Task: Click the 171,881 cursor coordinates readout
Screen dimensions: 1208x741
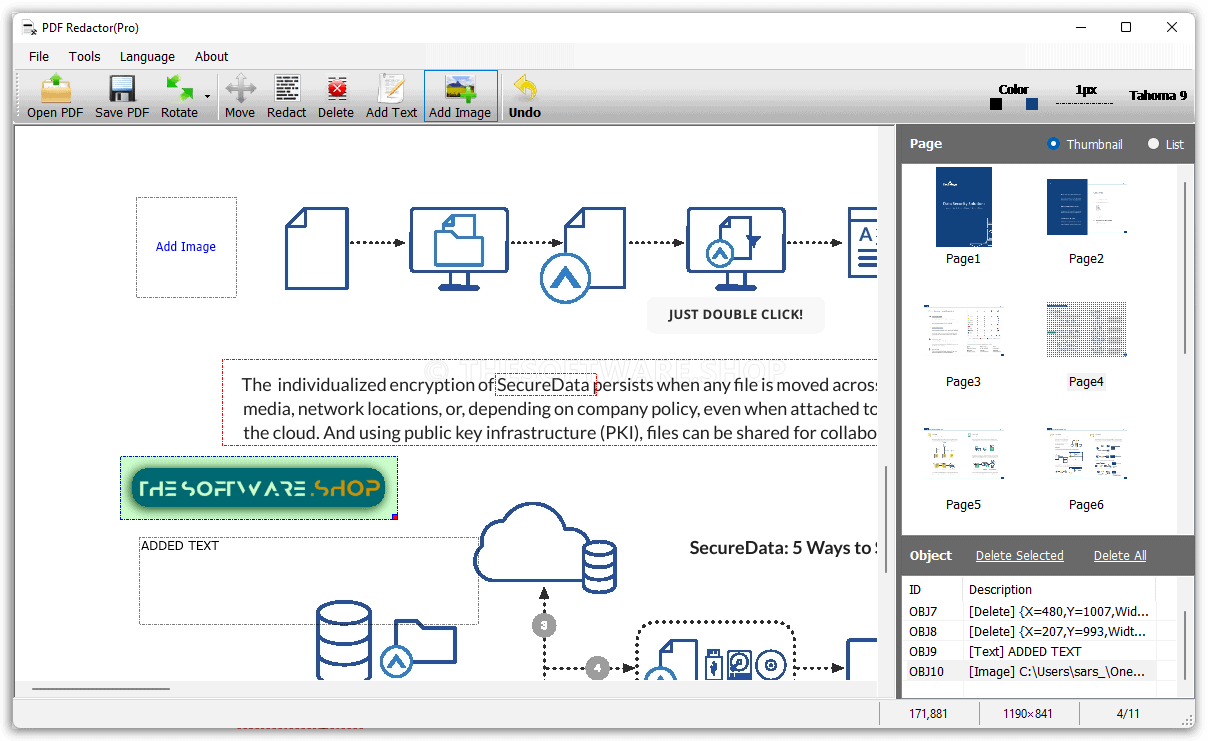Action: click(929, 714)
